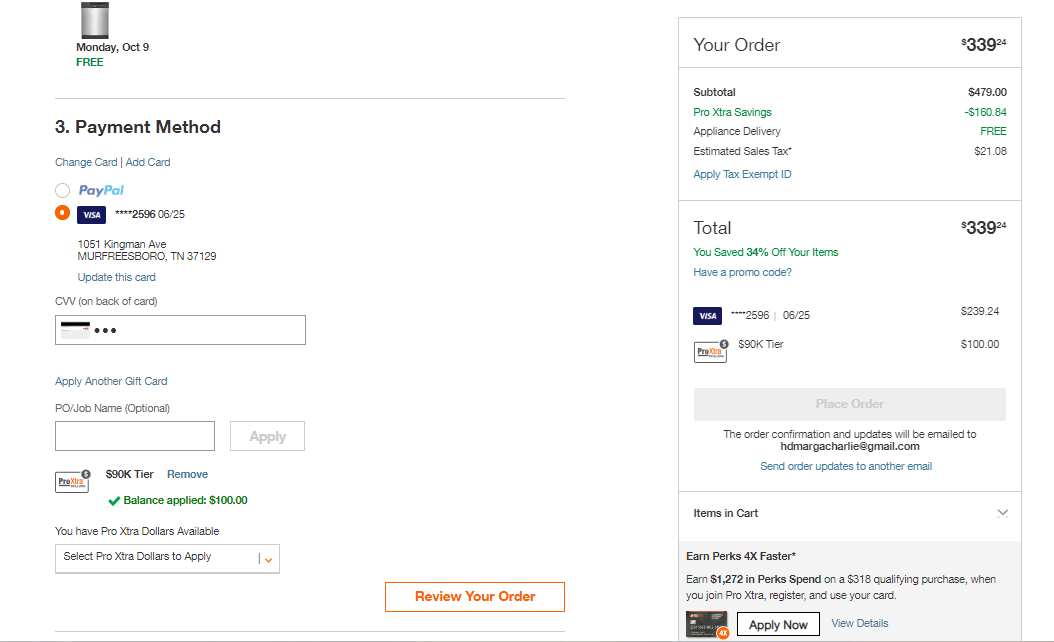The height and width of the screenshot is (642, 1054).
Task: Click the Pro Xtra Dollars icon beside Remove
Action: coord(73,481)
